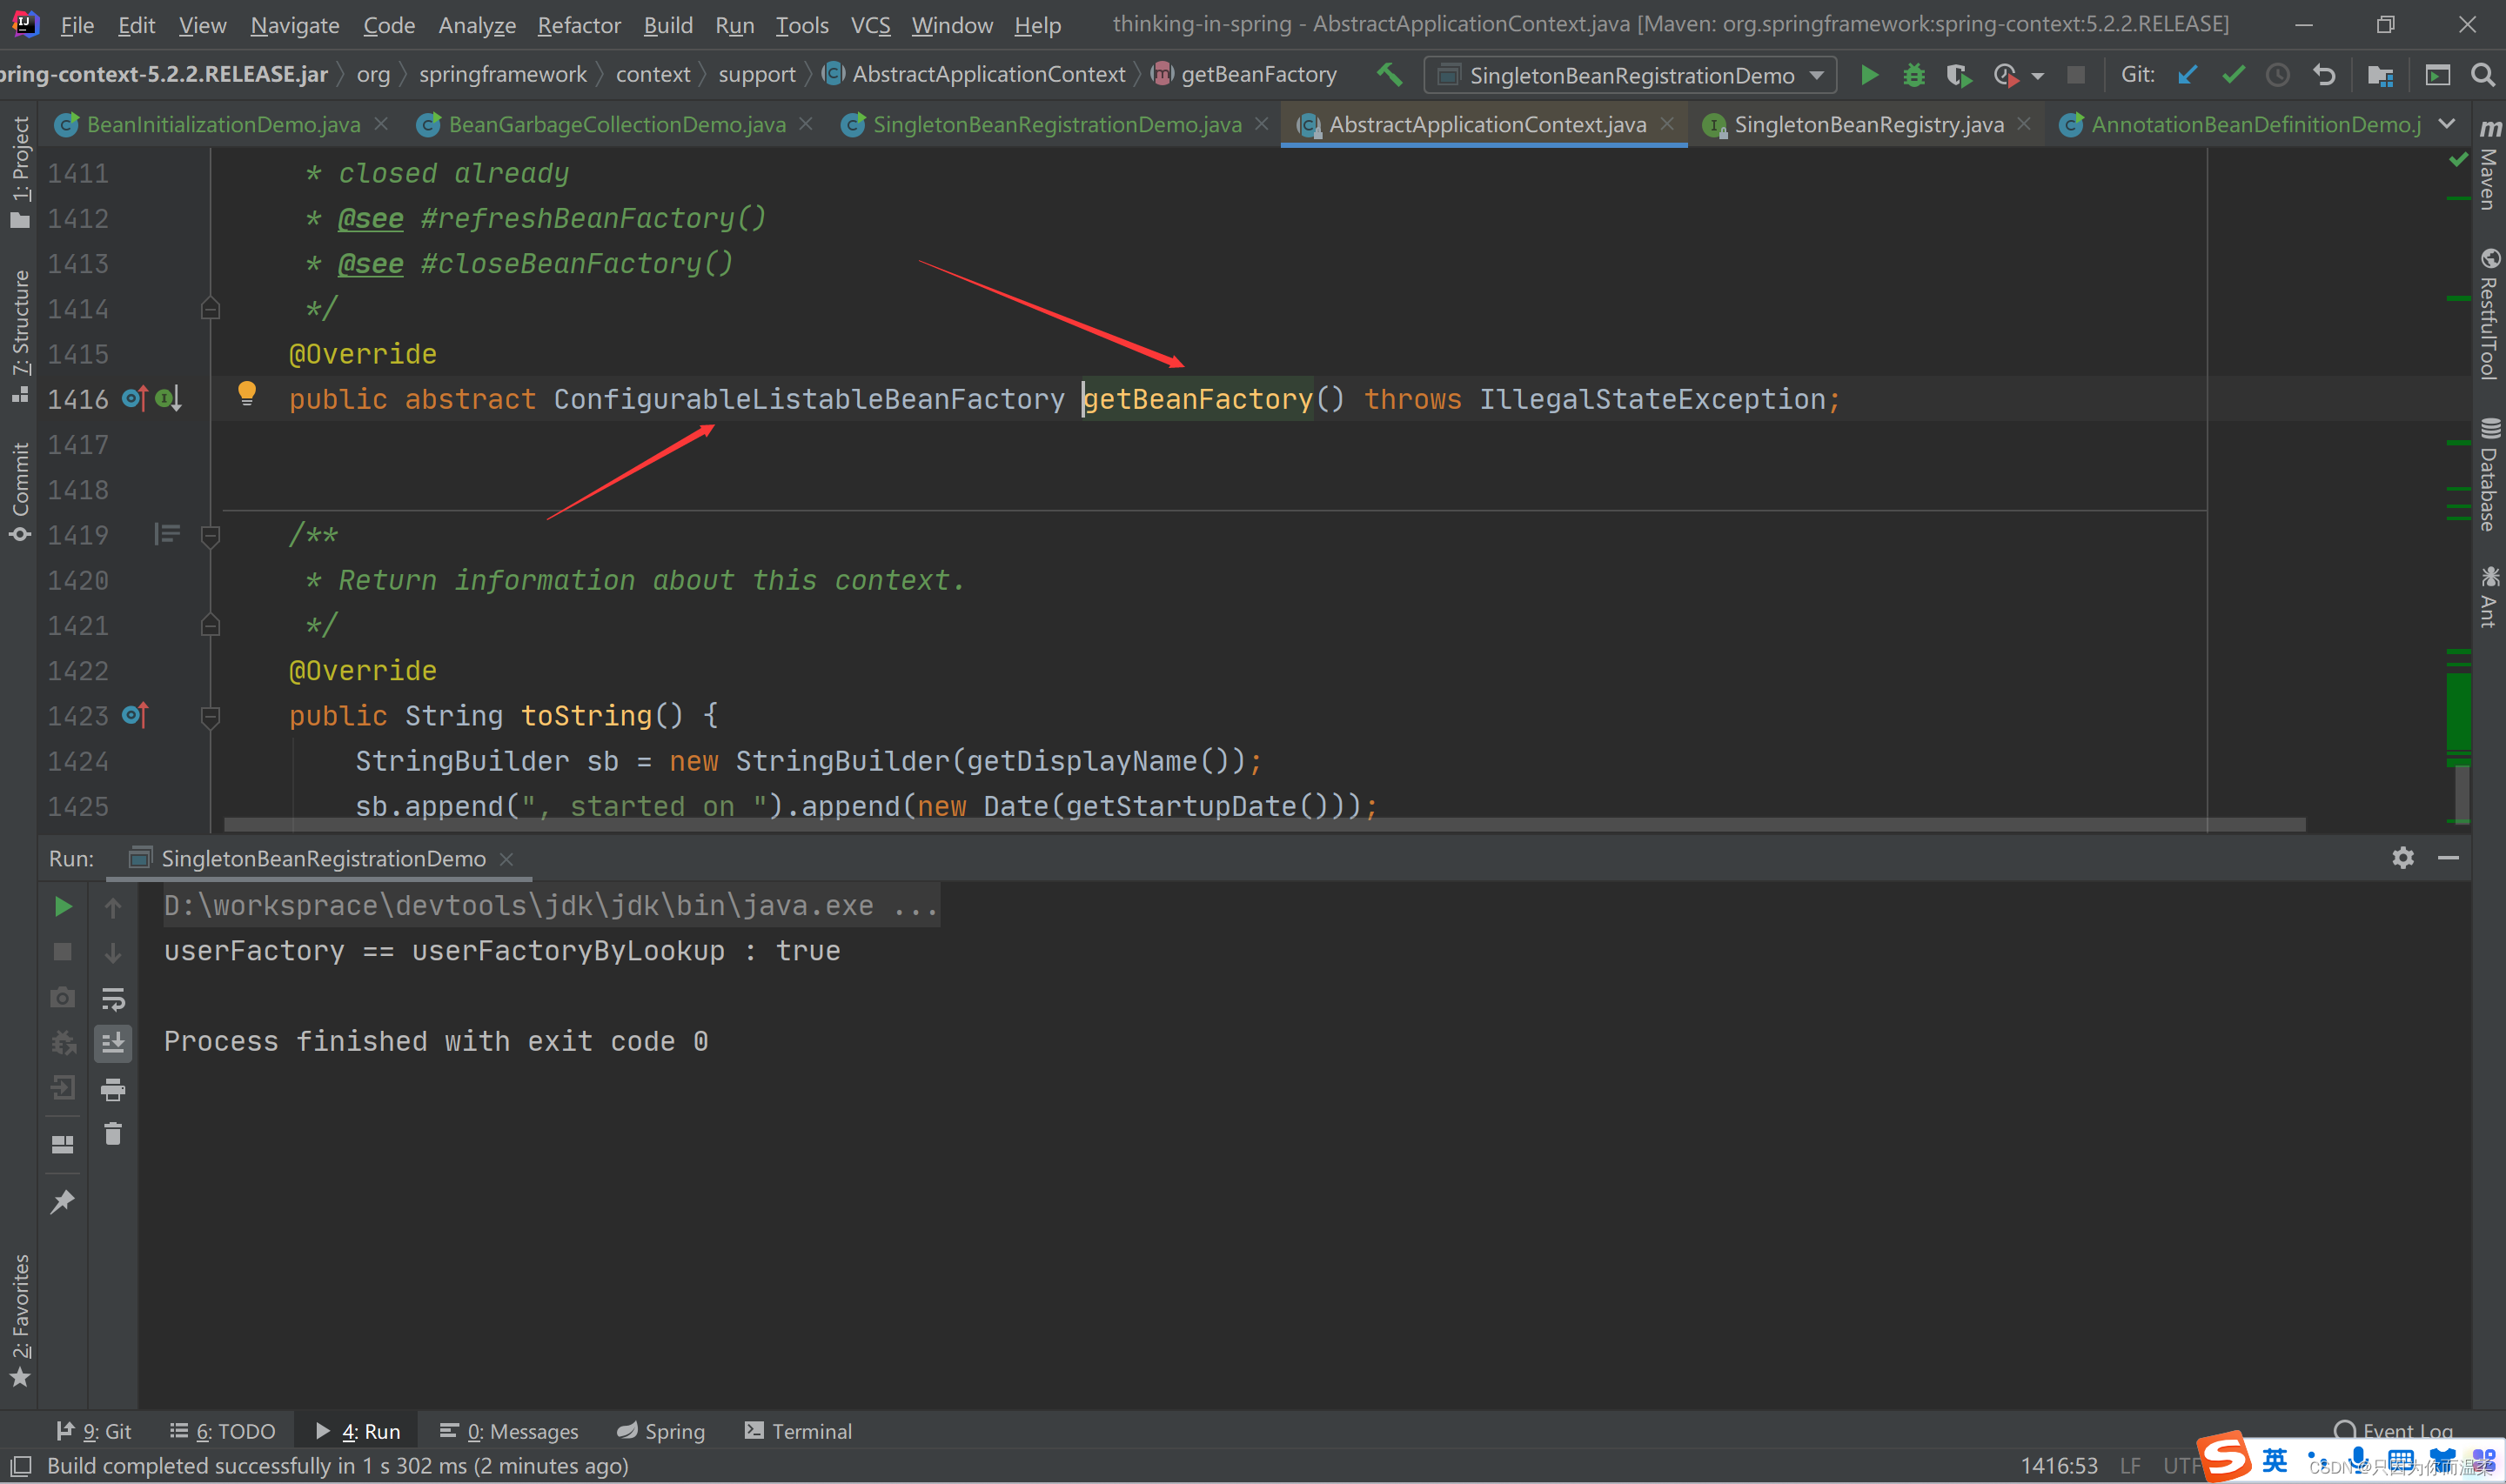
Task: Rollback changes with undo arrow icon
Action: click(x=2324, y=75)
